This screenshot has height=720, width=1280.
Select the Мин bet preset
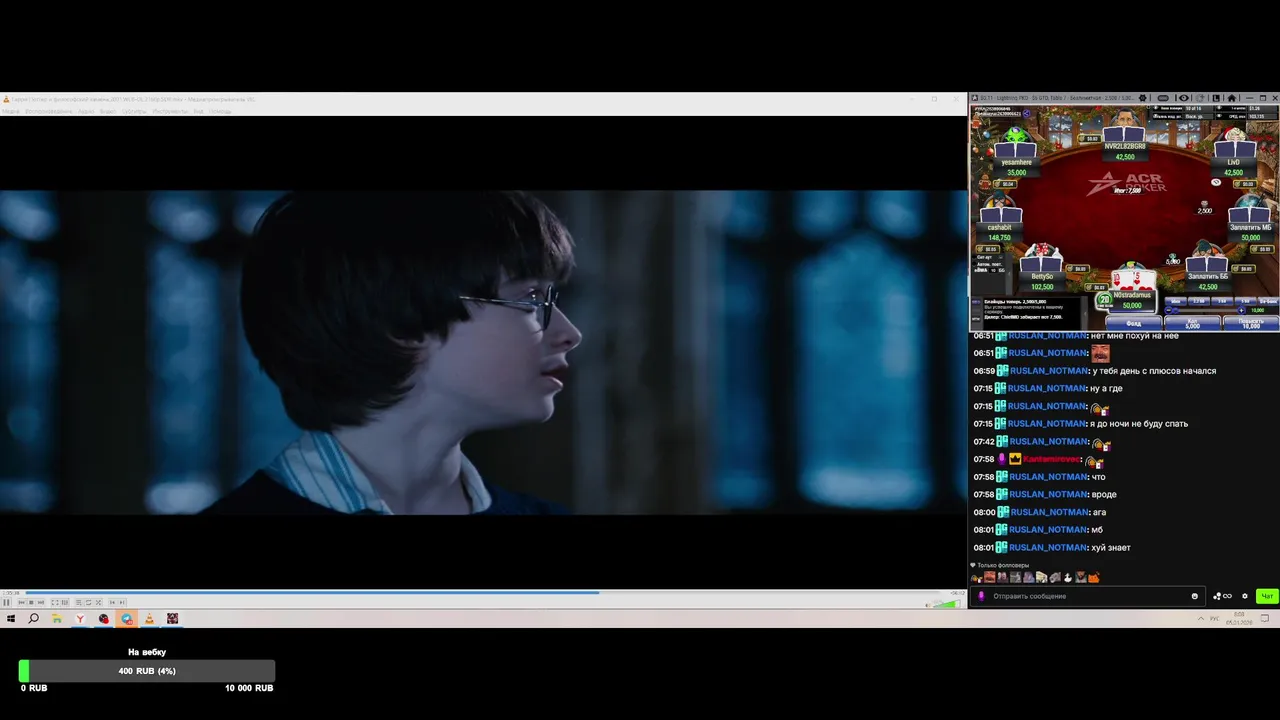[1176, 301]
